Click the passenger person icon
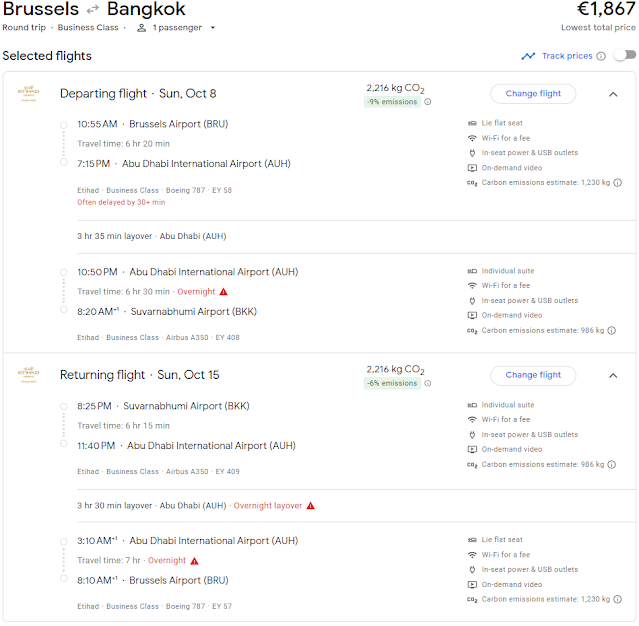 141,28
